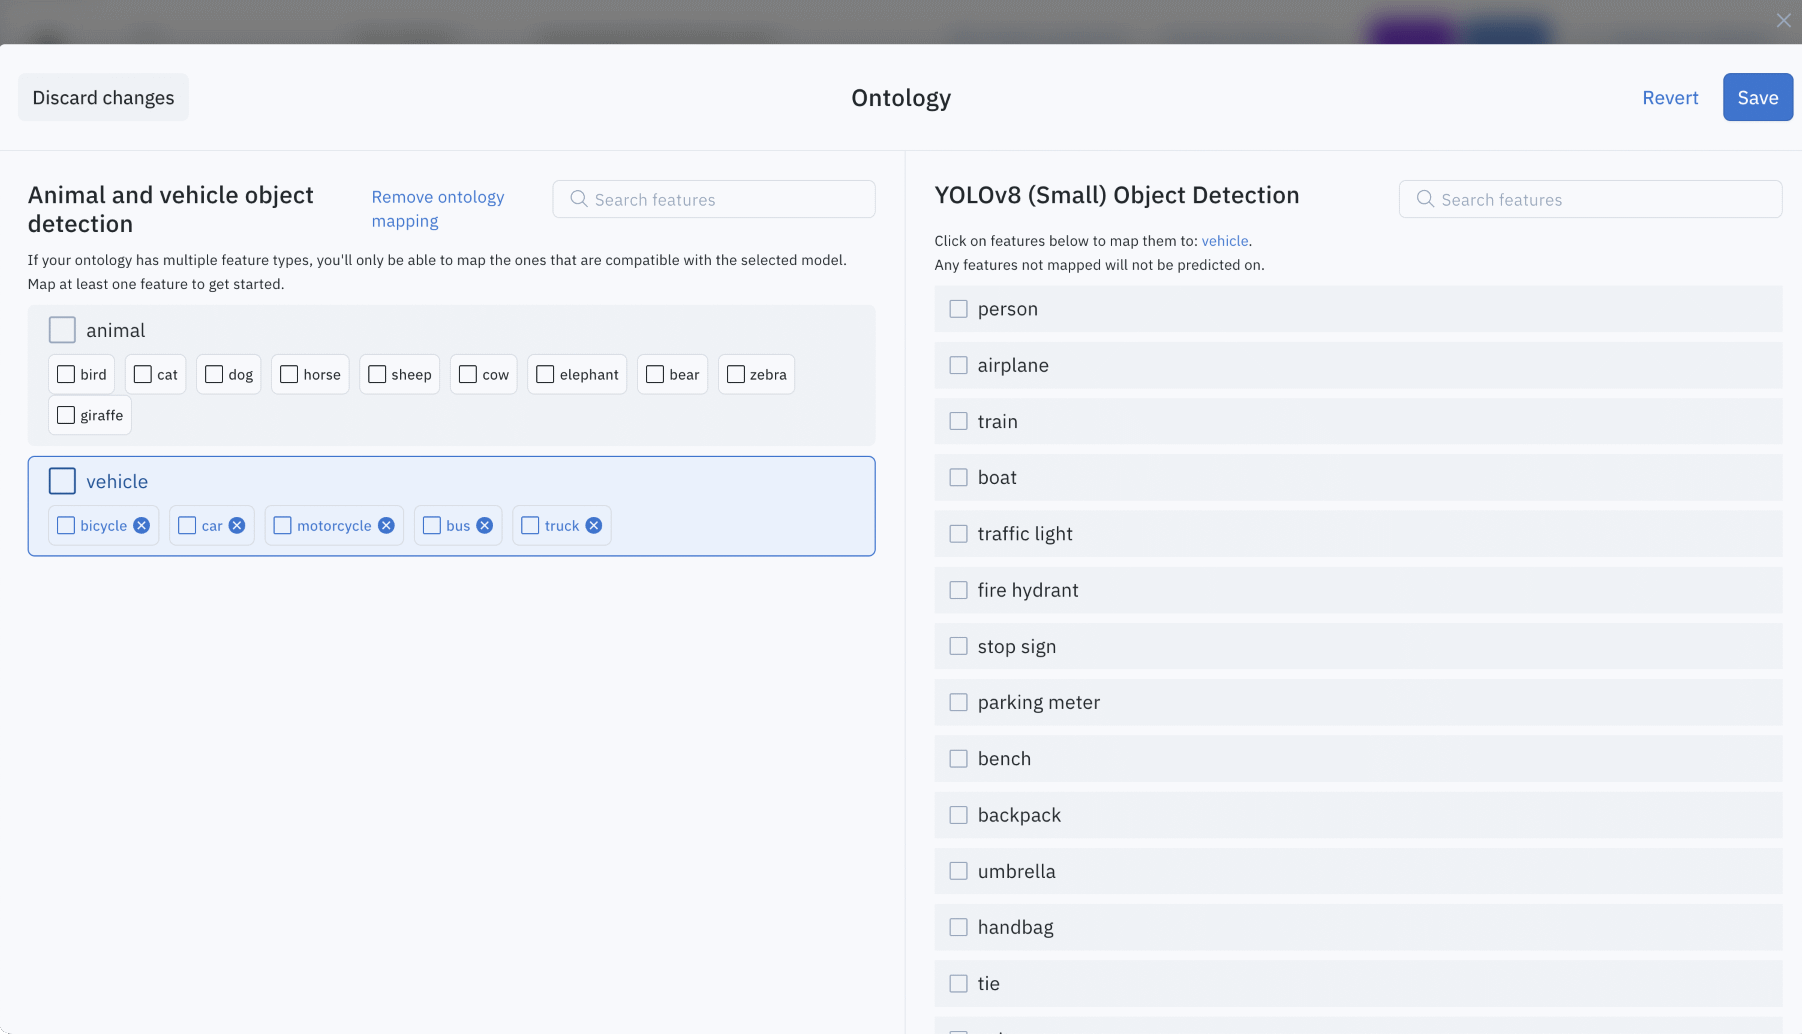
Task: Check the cow feature checkbox
Action: click(468, 374)
